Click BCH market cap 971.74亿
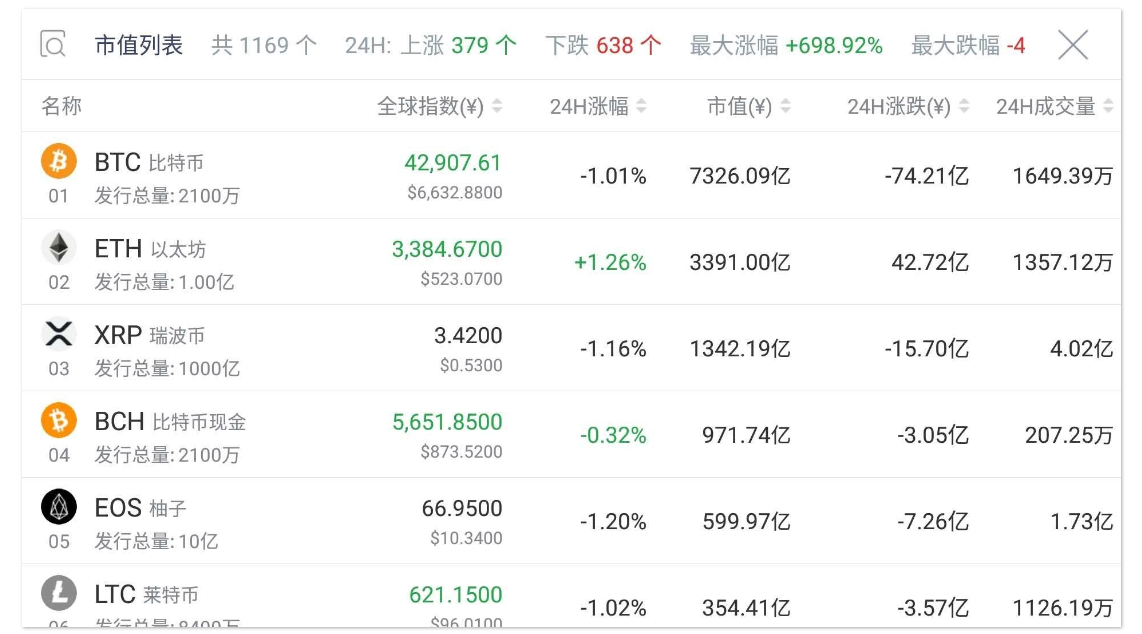 (x=747, y=435)
